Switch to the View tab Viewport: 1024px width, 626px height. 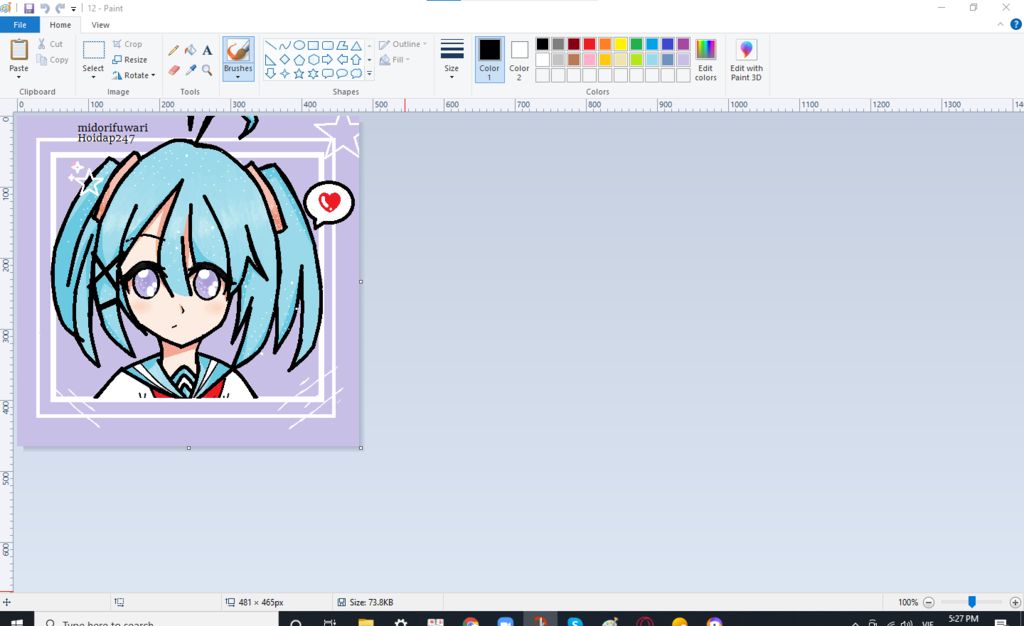coord(101,25)
